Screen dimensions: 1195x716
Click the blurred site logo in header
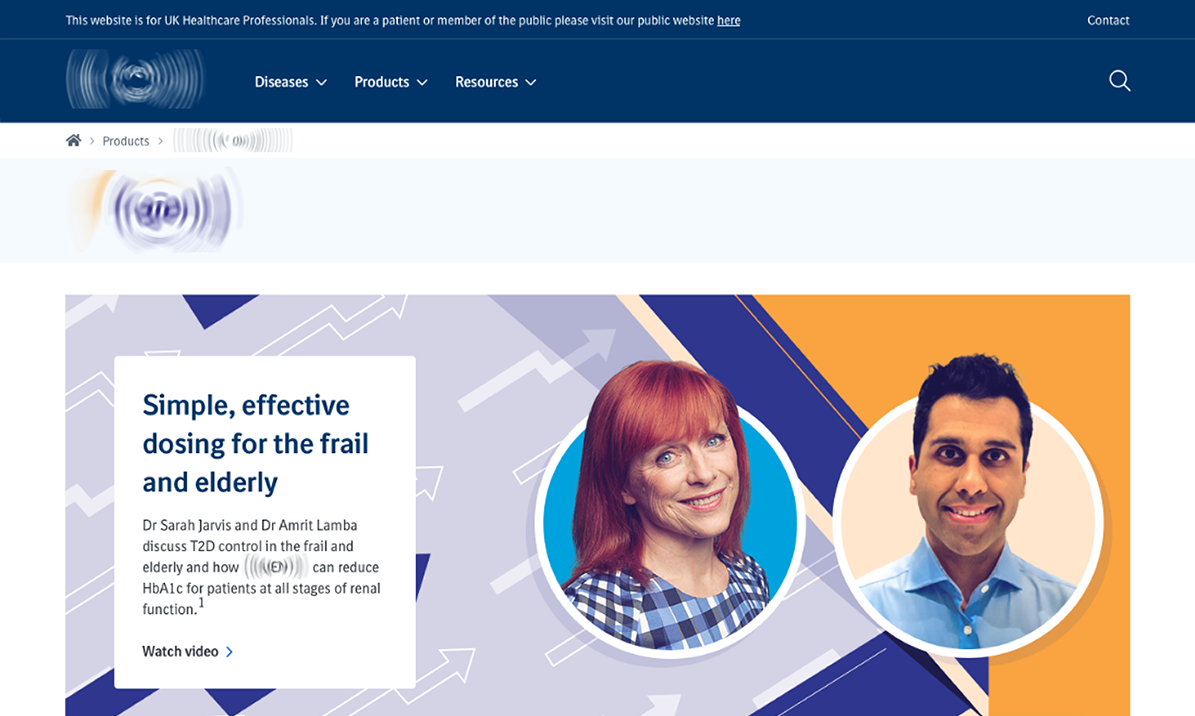coord(135,79)
